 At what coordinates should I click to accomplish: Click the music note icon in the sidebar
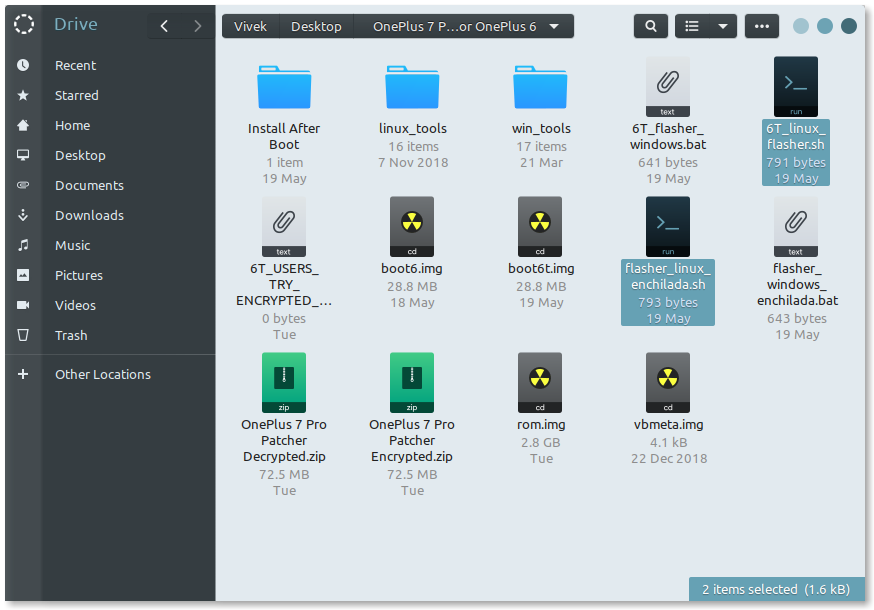(23, 245)
